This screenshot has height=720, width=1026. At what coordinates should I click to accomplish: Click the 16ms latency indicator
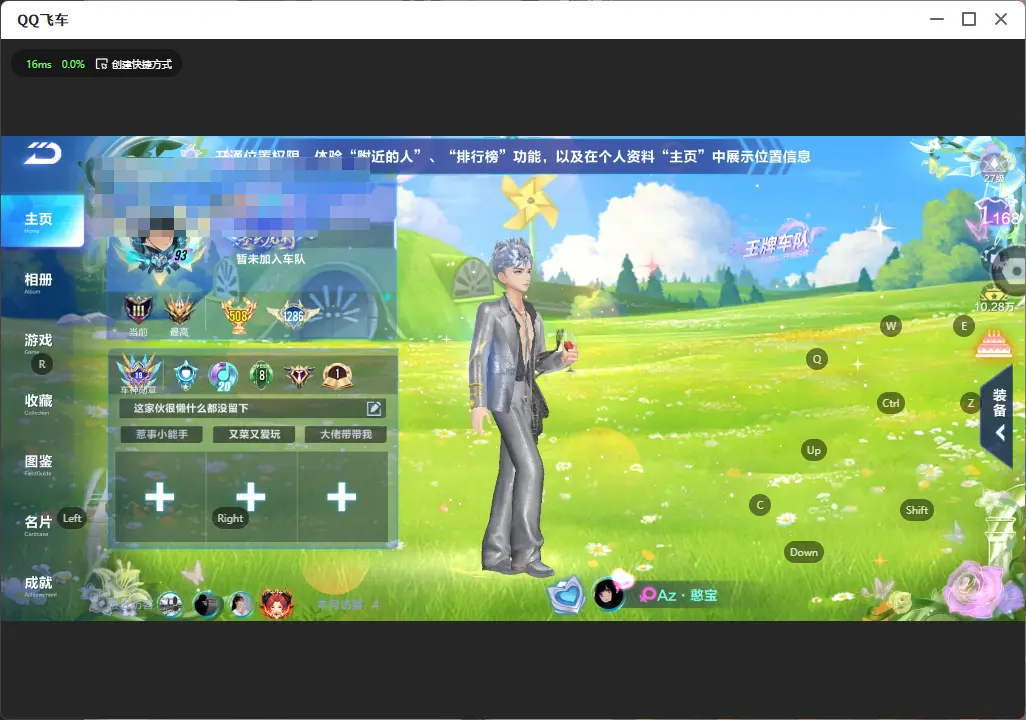tap(39, 64)
